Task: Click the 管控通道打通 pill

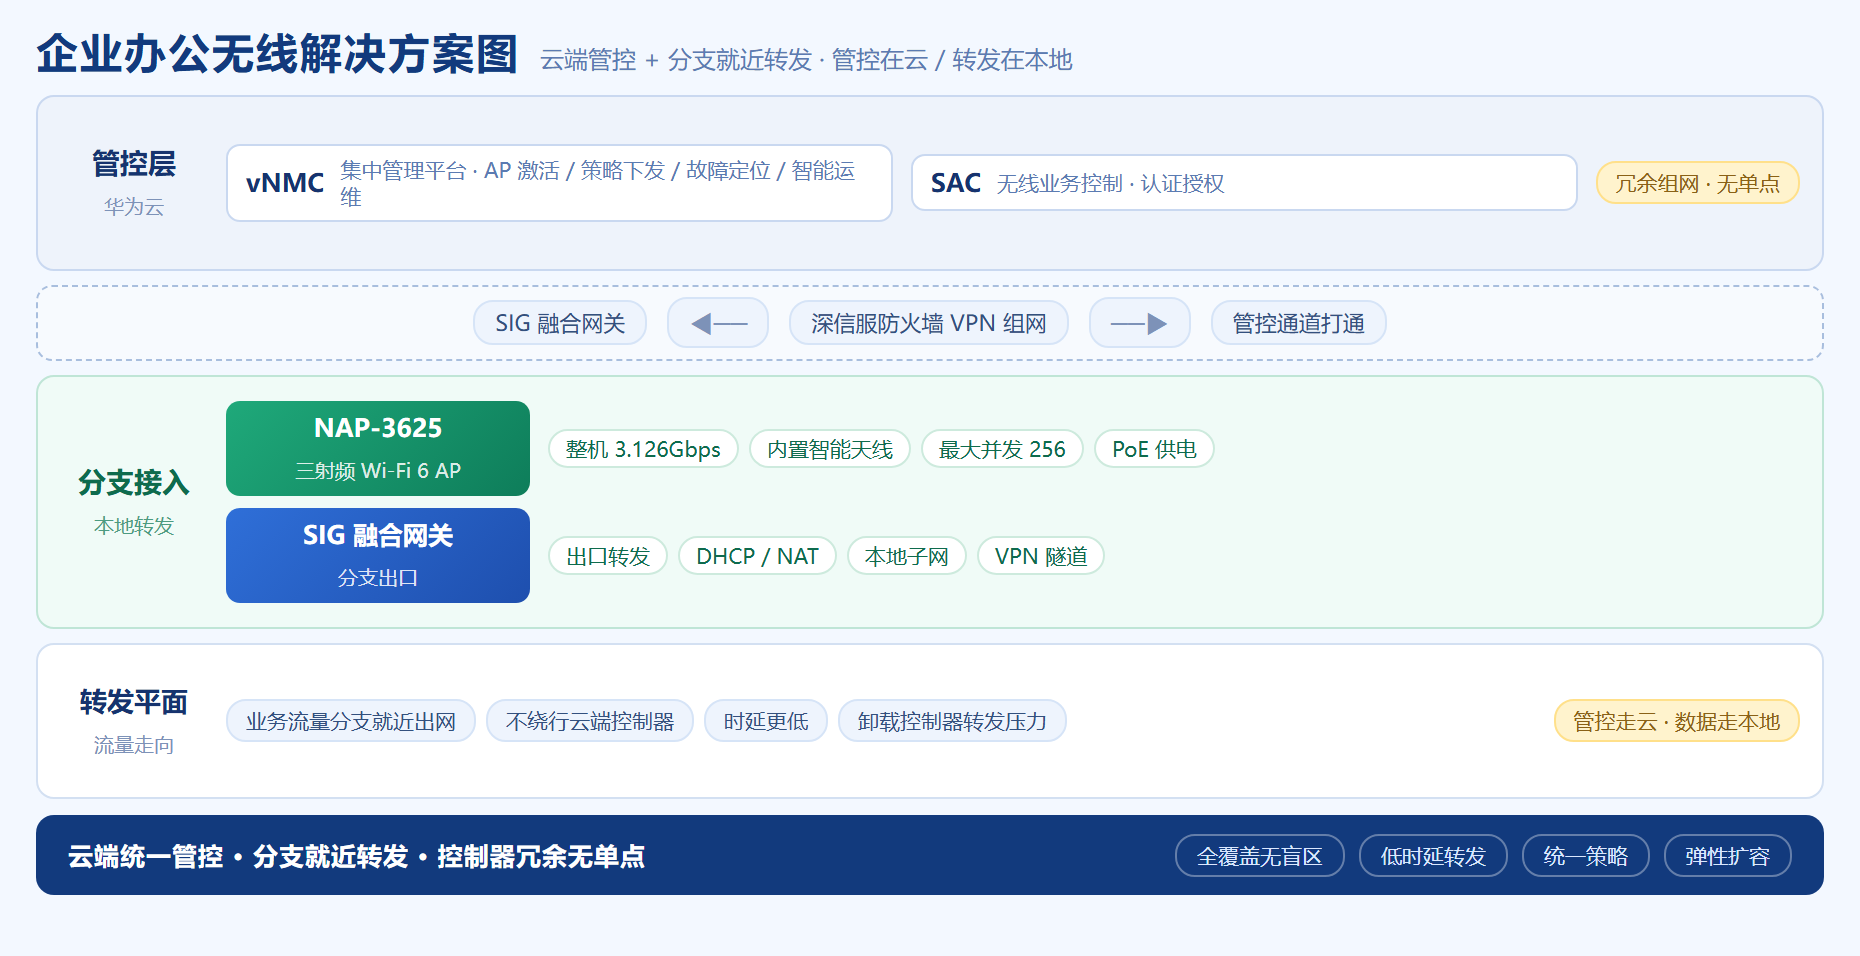Action: [x=1298, y=323]
